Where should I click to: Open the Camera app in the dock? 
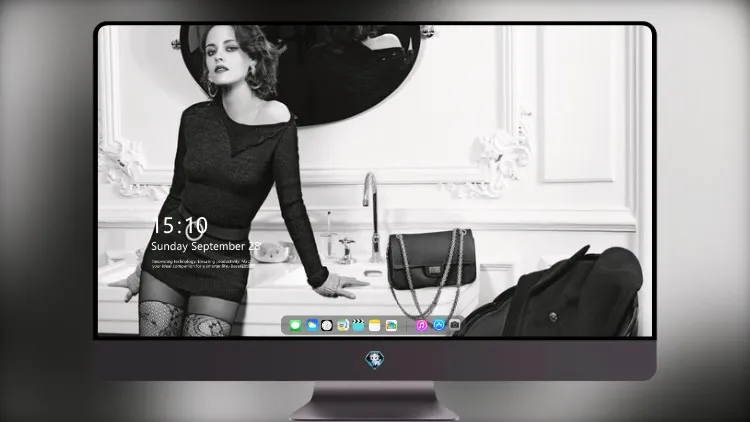pyautogui.click(x=455, y=325)
